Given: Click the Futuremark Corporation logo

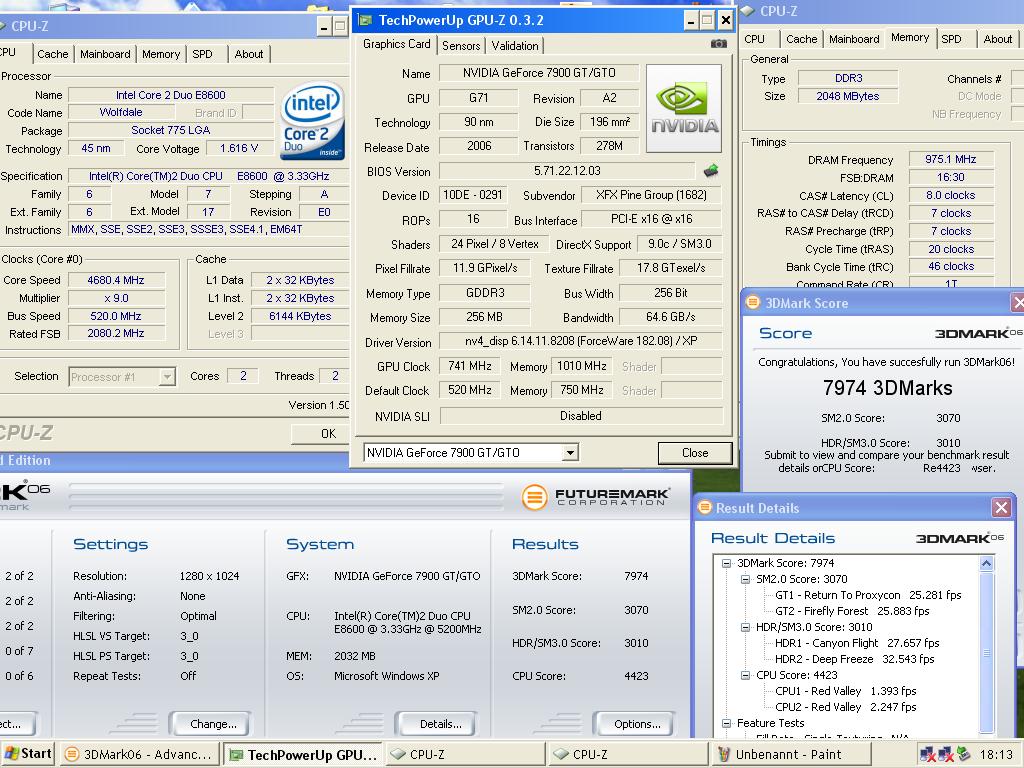Looking at the screenshot, I should 596,497.
